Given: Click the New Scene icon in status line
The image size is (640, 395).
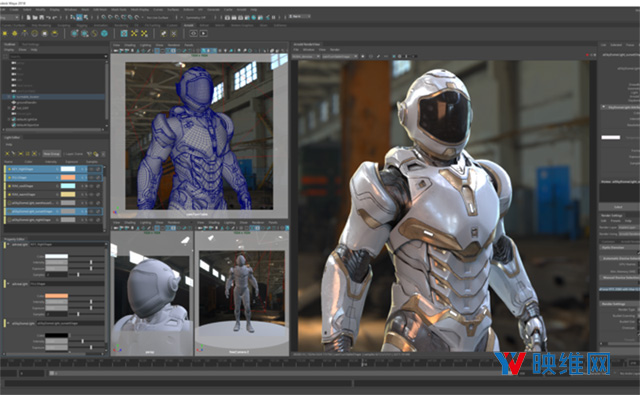Looking at the screenshot, I should coord(29,18).
